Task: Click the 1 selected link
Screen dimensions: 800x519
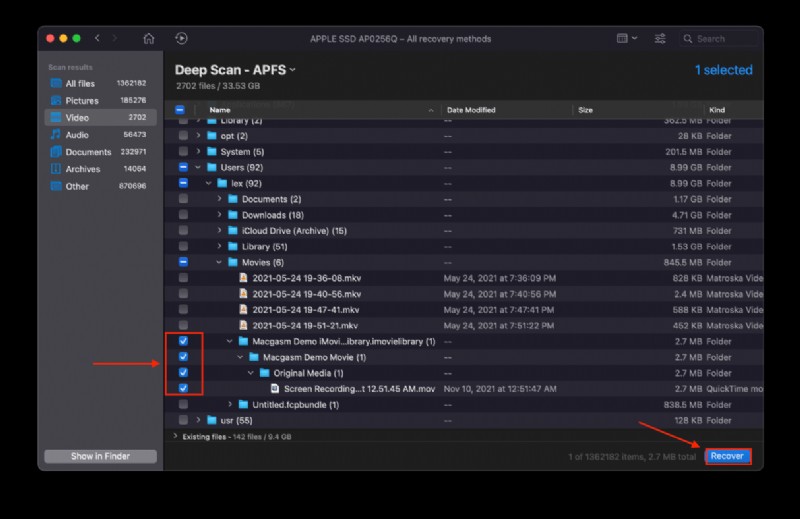Action: point(723,70)
